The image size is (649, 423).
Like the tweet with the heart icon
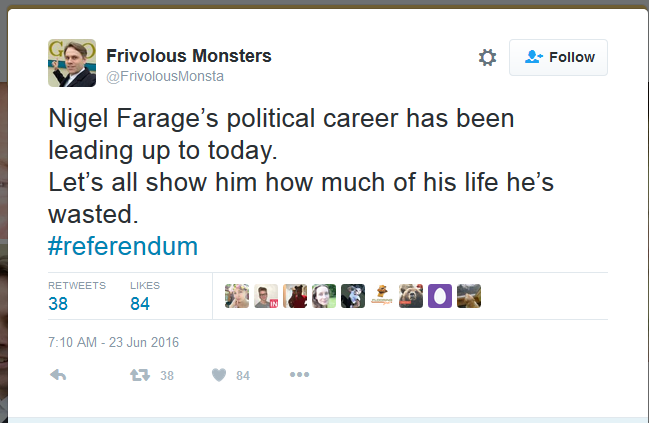(x=219, y=375)
